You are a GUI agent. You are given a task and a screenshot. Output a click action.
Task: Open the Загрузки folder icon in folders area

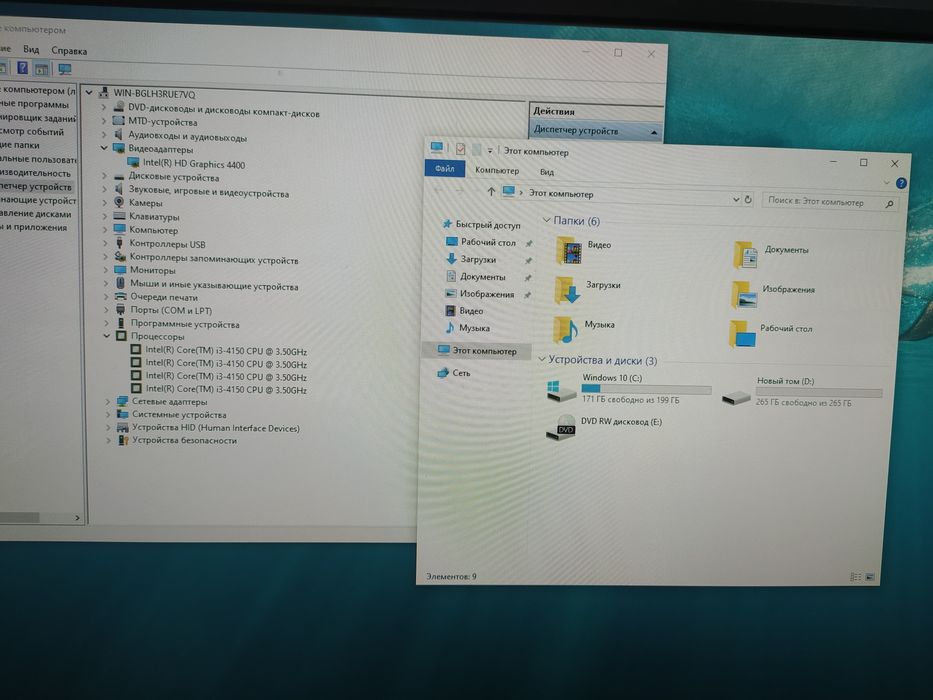pyautogui.click(x=567, y=290)
